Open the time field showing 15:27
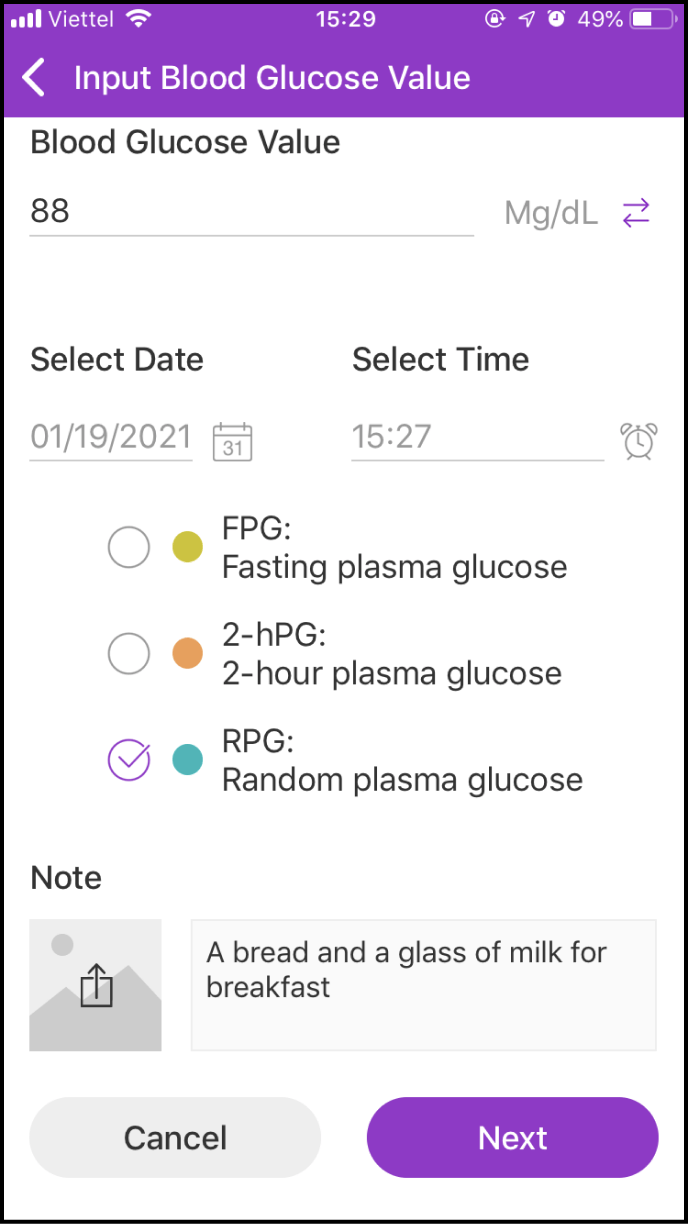Image resolution: width=688 pixels, height=1224 pixels. [x=477, y=437]
